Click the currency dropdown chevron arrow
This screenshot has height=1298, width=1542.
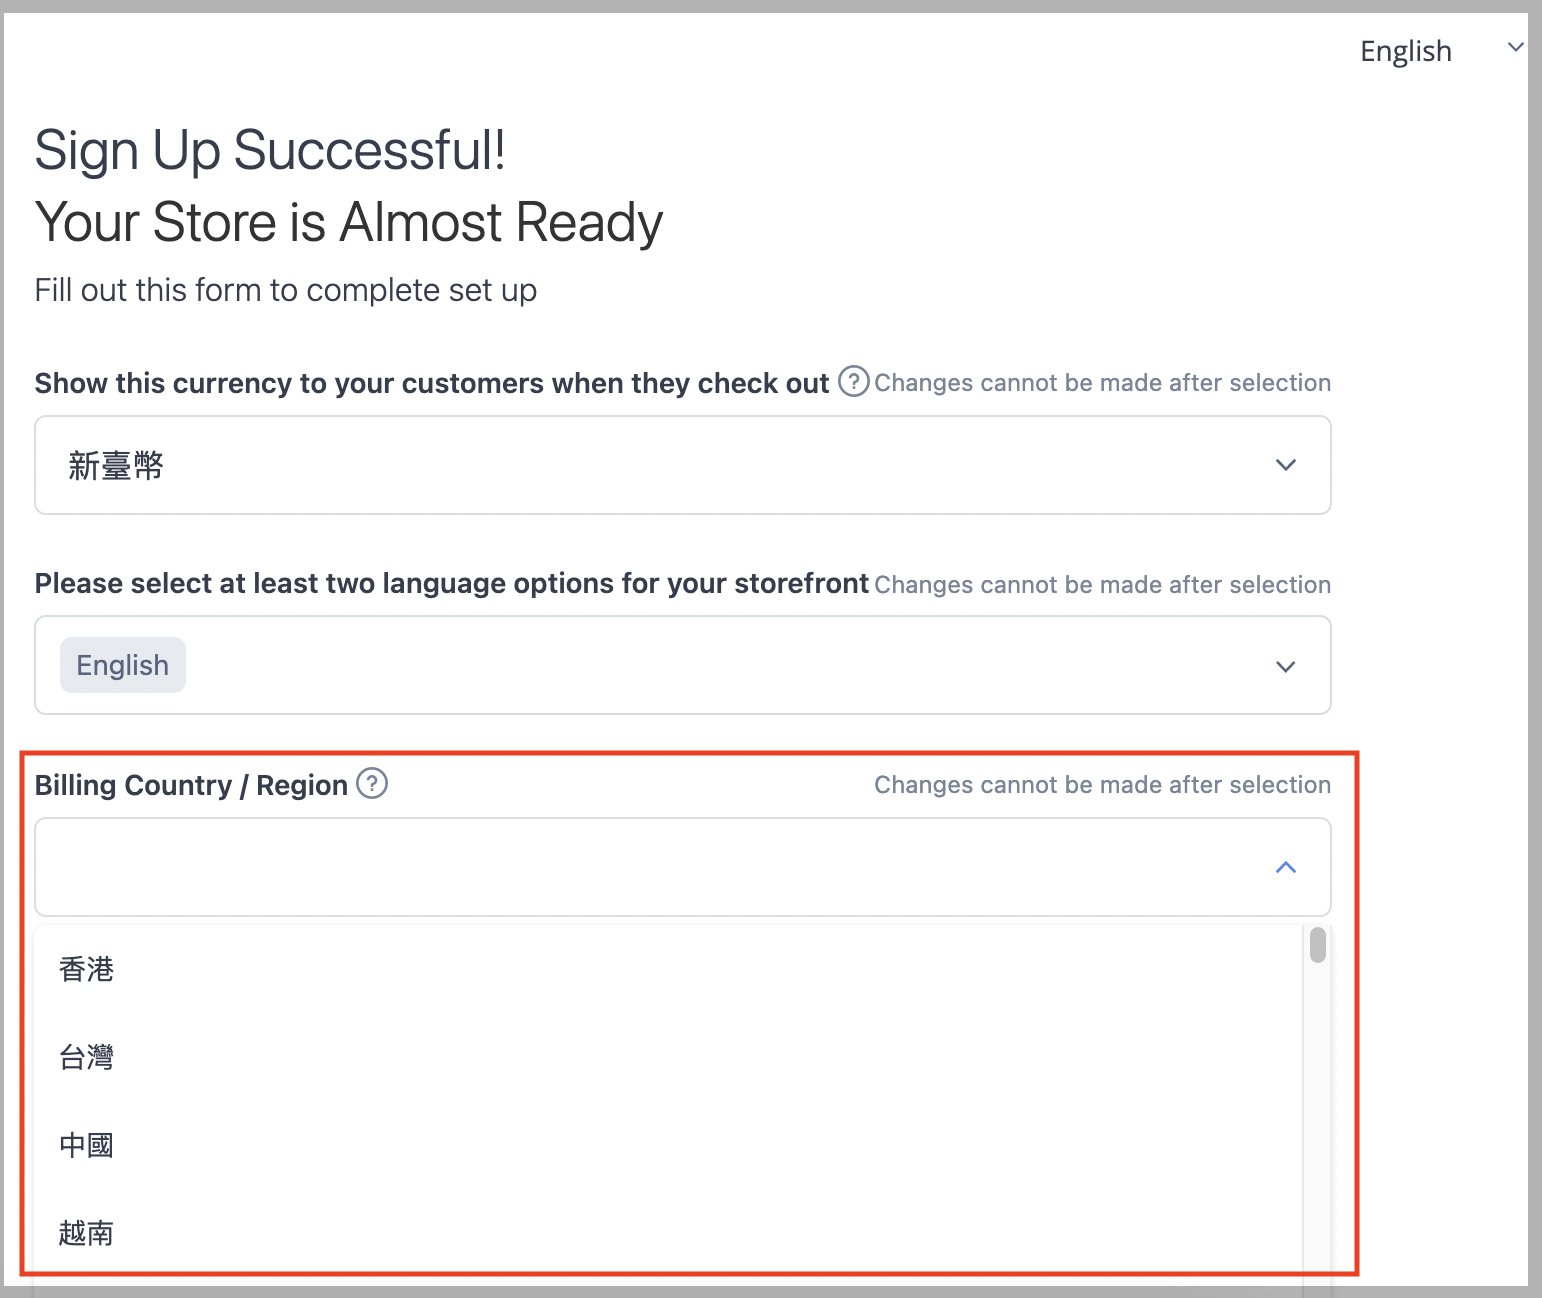tap(1286, 465)
